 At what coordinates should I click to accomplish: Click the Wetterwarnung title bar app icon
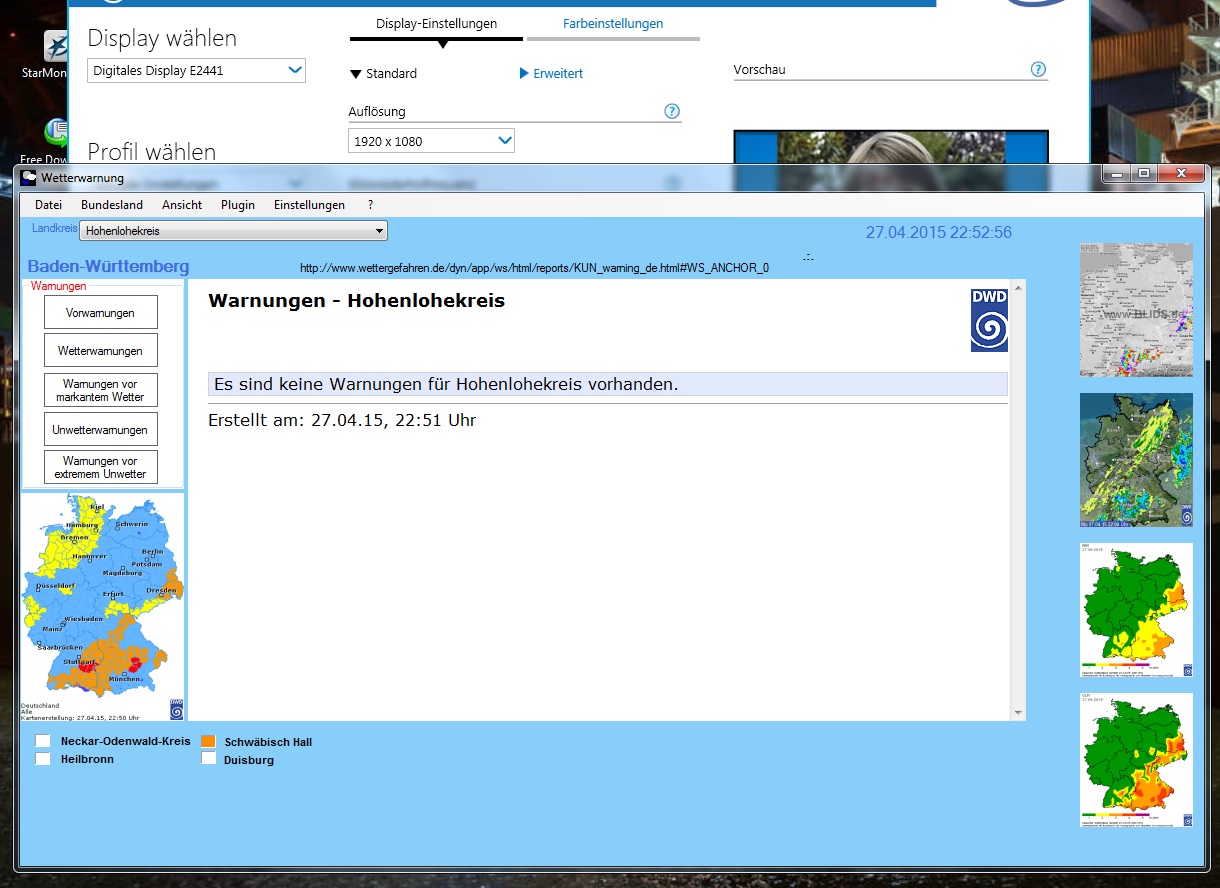(29, 178)
